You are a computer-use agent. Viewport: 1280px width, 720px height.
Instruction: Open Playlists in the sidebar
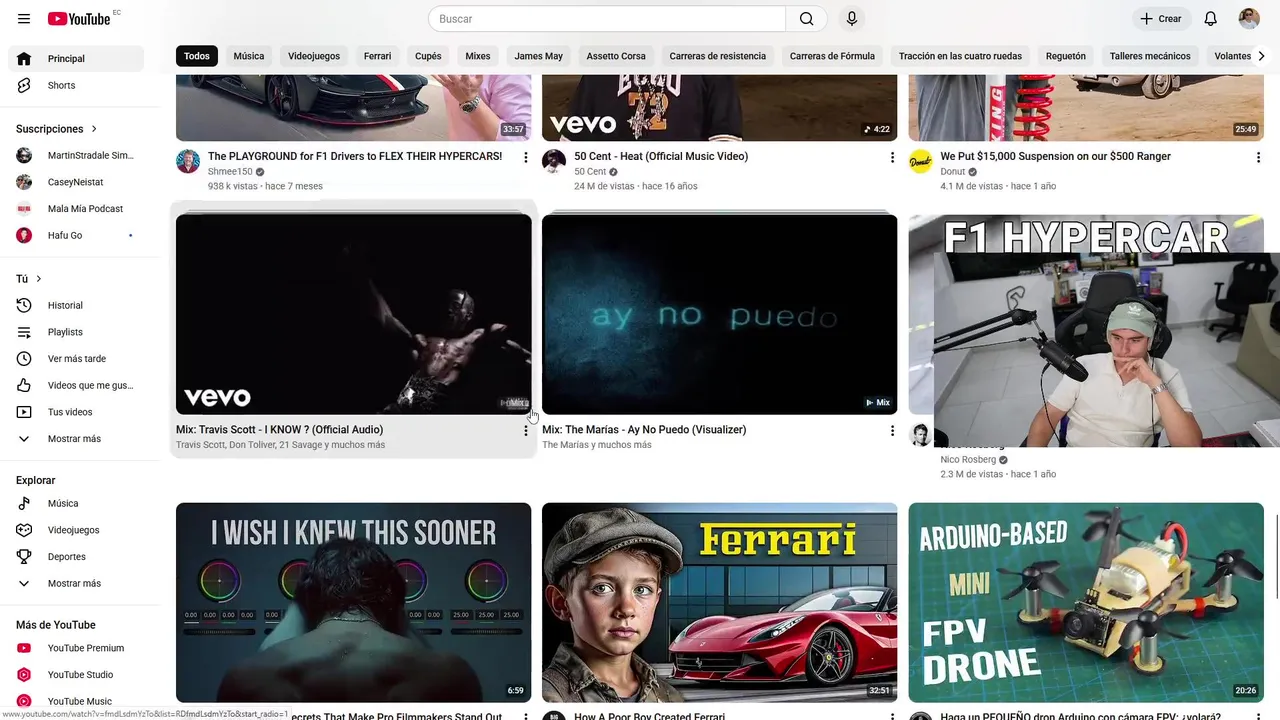pos(76,332)
